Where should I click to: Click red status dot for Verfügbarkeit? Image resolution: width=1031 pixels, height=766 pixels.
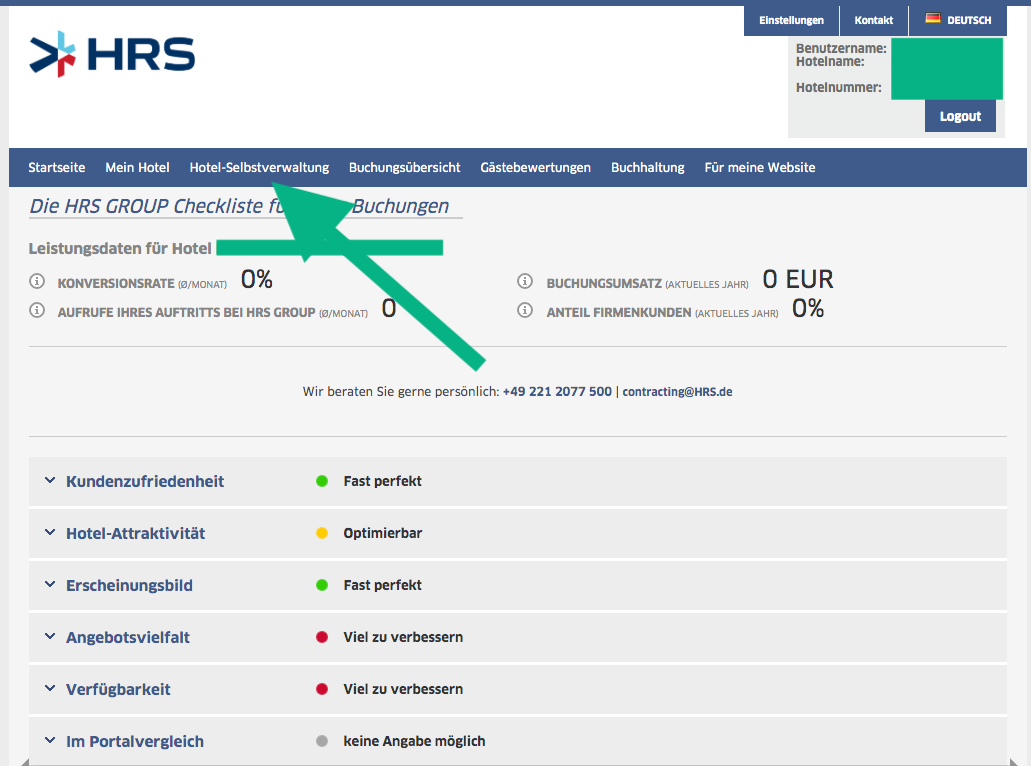pyautogui.click(x=322, y=689)
